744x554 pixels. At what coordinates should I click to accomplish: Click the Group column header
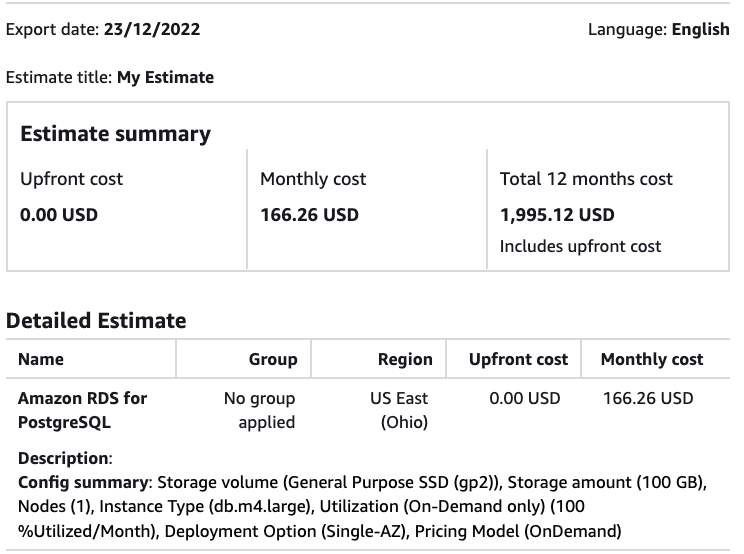click(x=273, y=359)
